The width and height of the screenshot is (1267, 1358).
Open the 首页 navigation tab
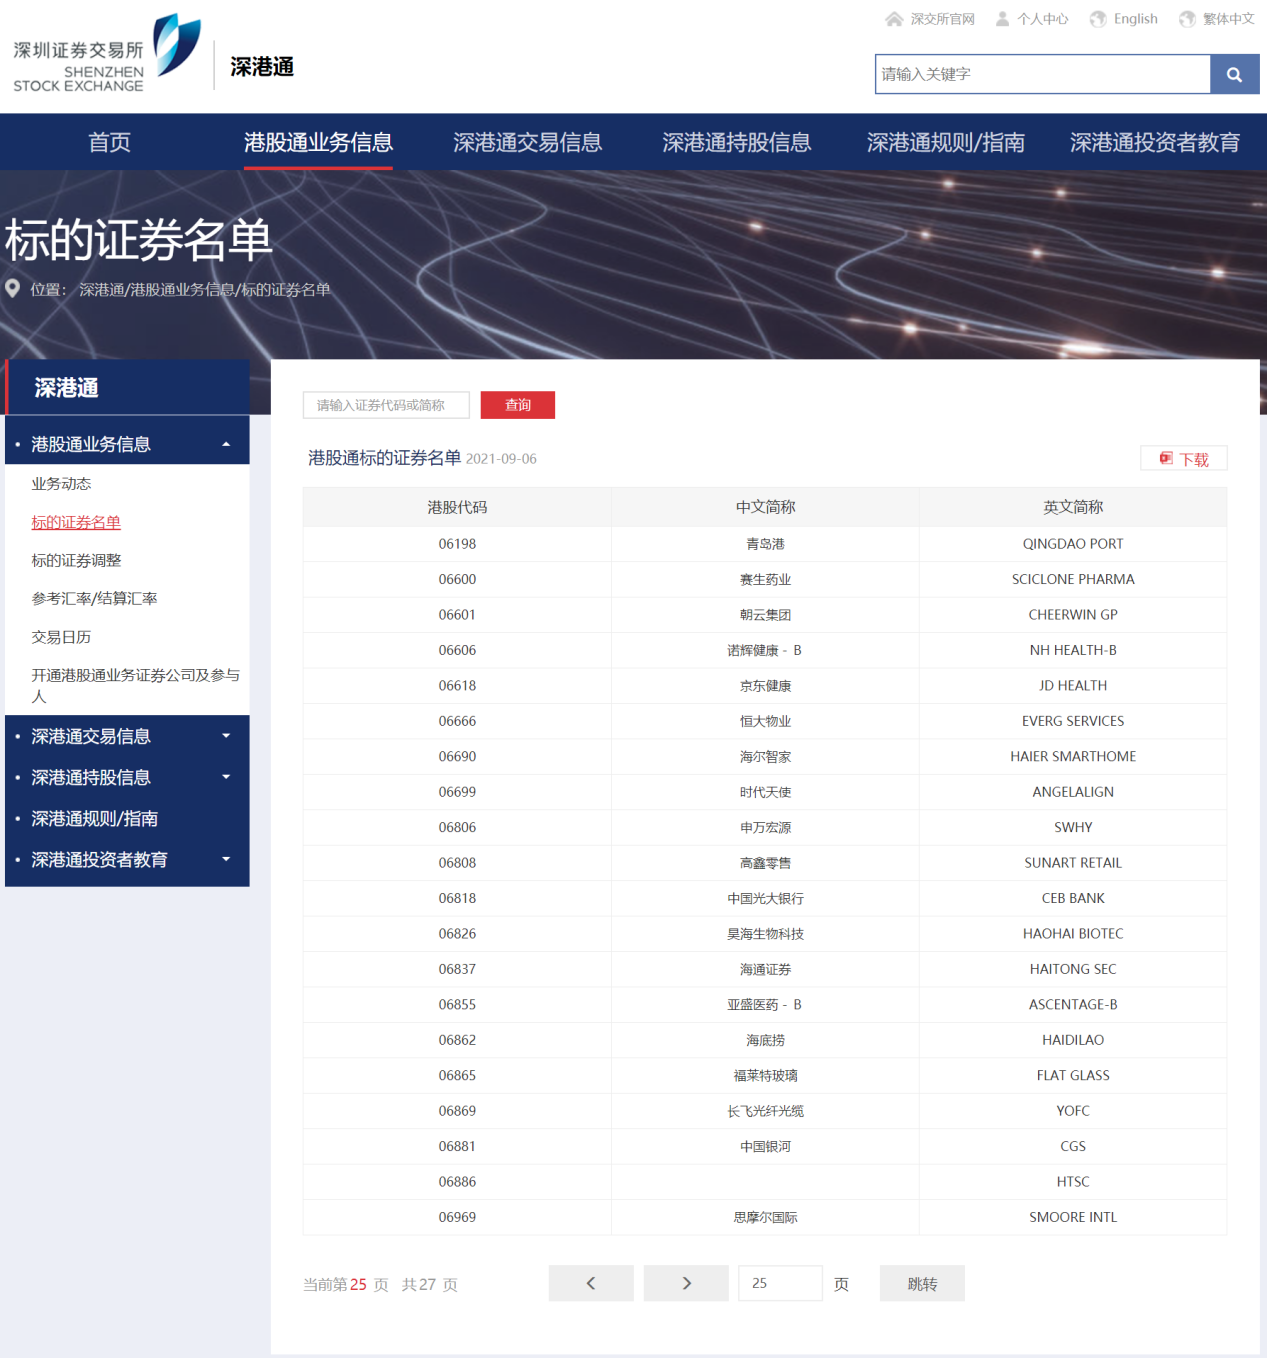click(x=109, y=142)
